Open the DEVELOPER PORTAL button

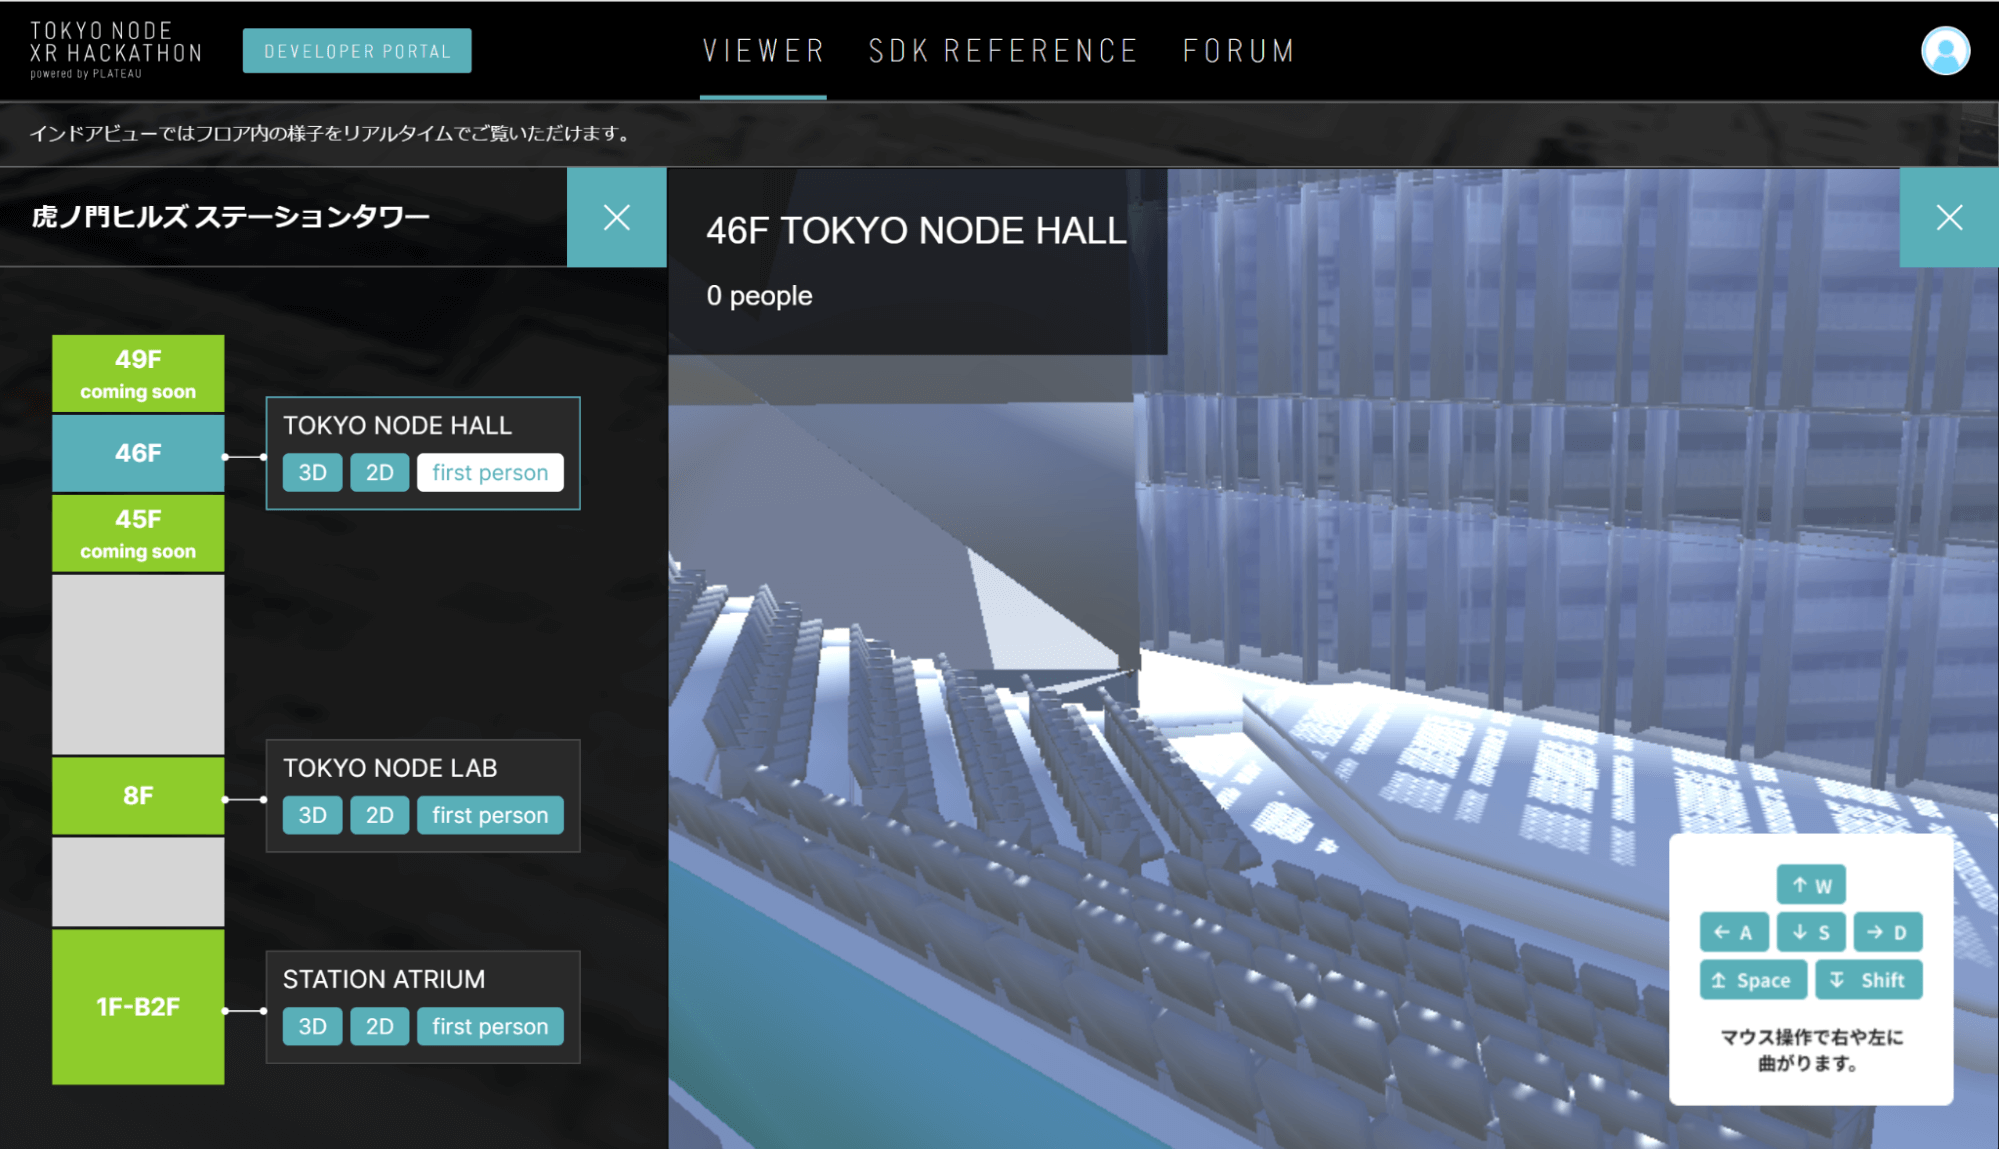tap(357, 51)
